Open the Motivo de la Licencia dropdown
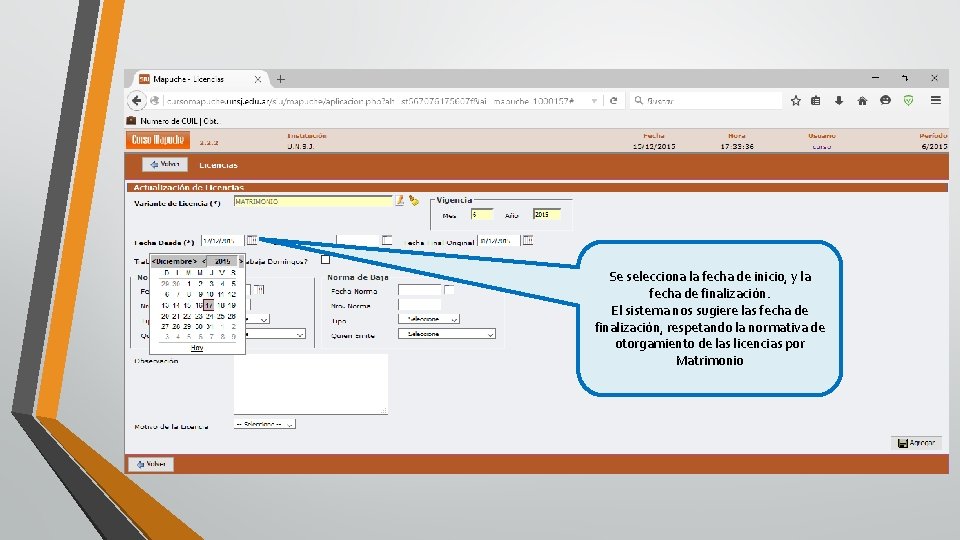The height and width of the screenshot is (540, 960). (264, 424)
